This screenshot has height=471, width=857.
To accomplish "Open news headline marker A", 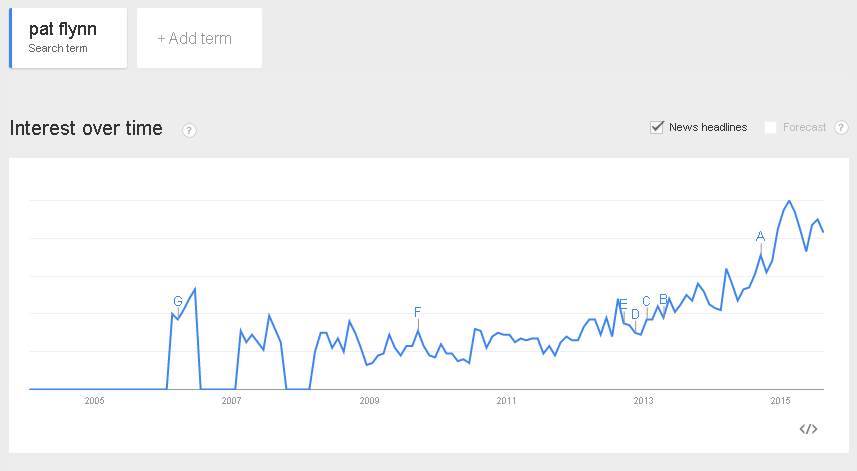I will pos(760,237).
